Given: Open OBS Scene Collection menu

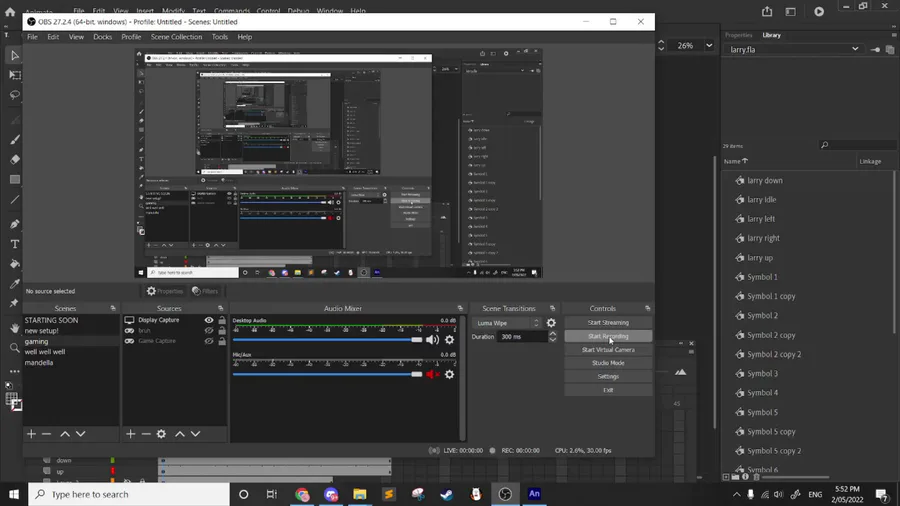Looking at the screenshot, I should pos(176,37).
